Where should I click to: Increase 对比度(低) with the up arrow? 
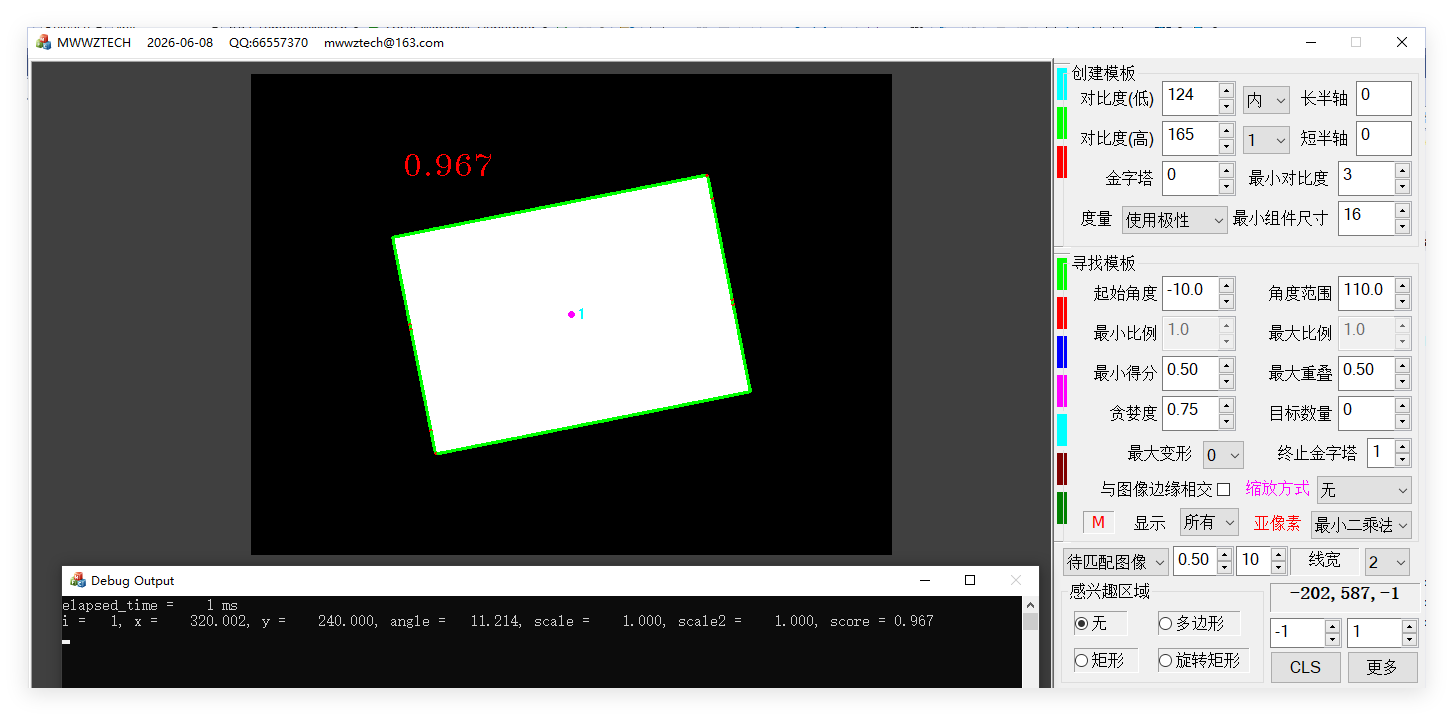[x=1227, y=91]
